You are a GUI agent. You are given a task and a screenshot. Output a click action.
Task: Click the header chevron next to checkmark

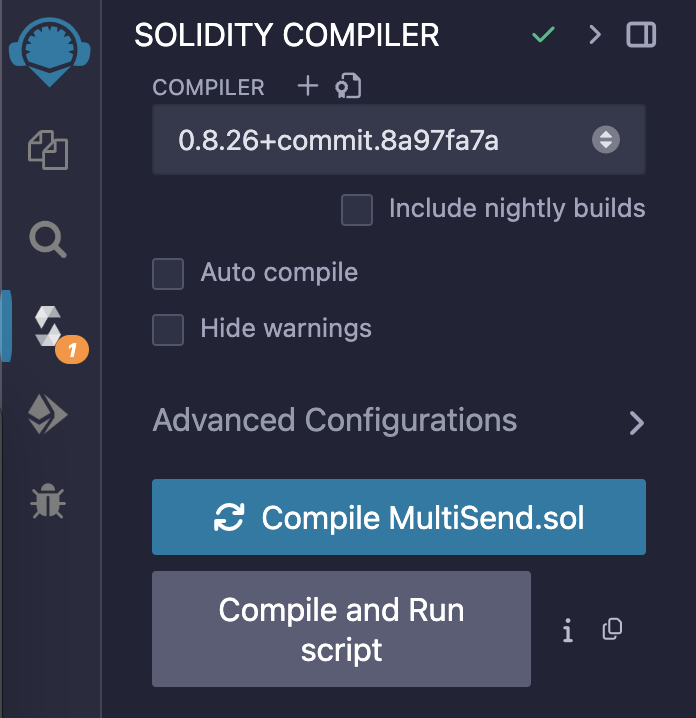(x=595, y=36)
